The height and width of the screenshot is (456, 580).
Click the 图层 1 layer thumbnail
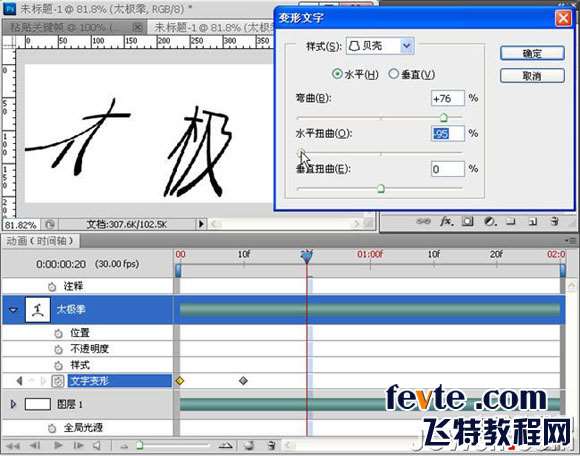37,404
